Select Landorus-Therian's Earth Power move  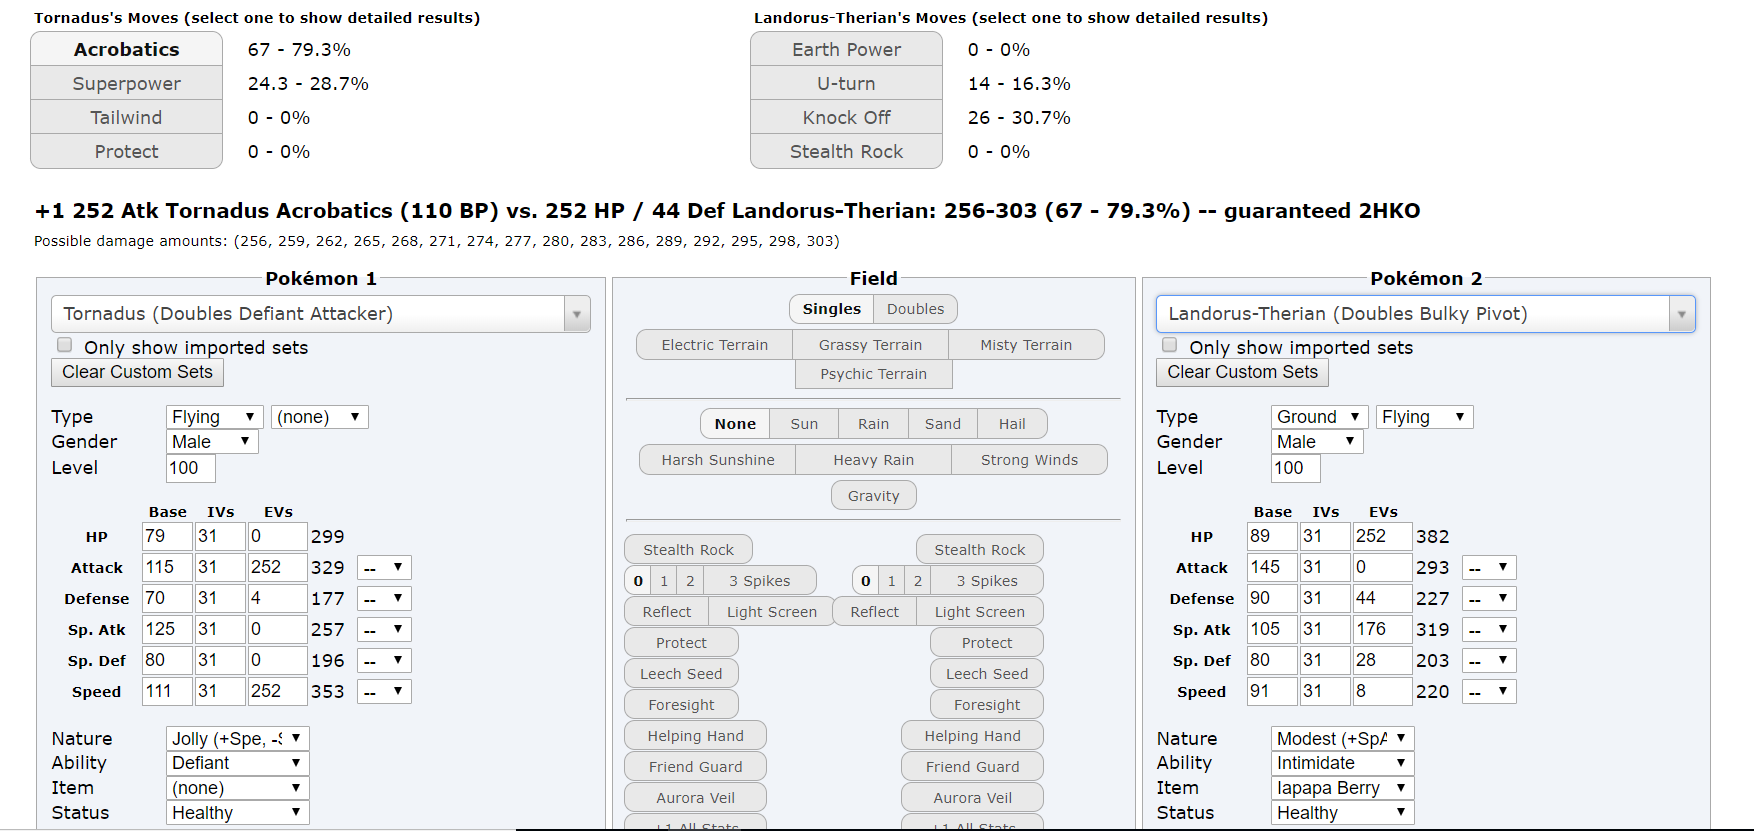(x=846, y=49)
